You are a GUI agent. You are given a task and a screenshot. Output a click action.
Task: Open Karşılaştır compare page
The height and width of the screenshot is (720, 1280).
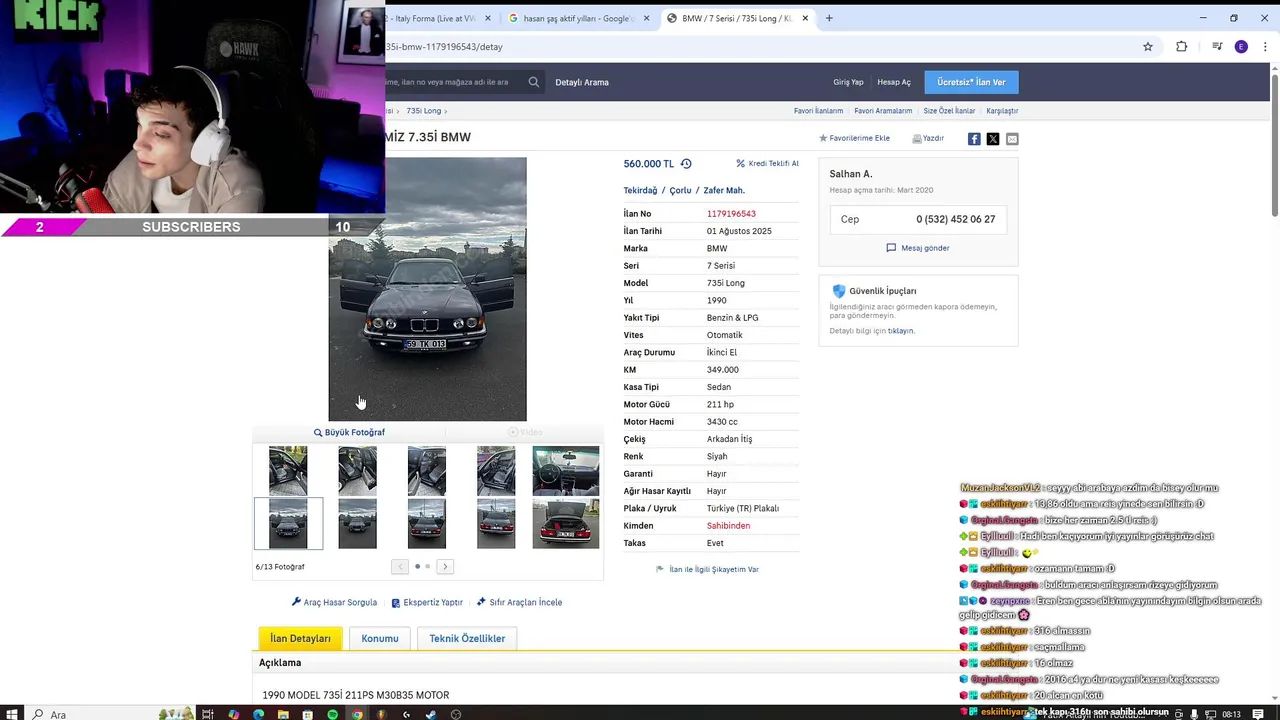tap(1002, 111)
